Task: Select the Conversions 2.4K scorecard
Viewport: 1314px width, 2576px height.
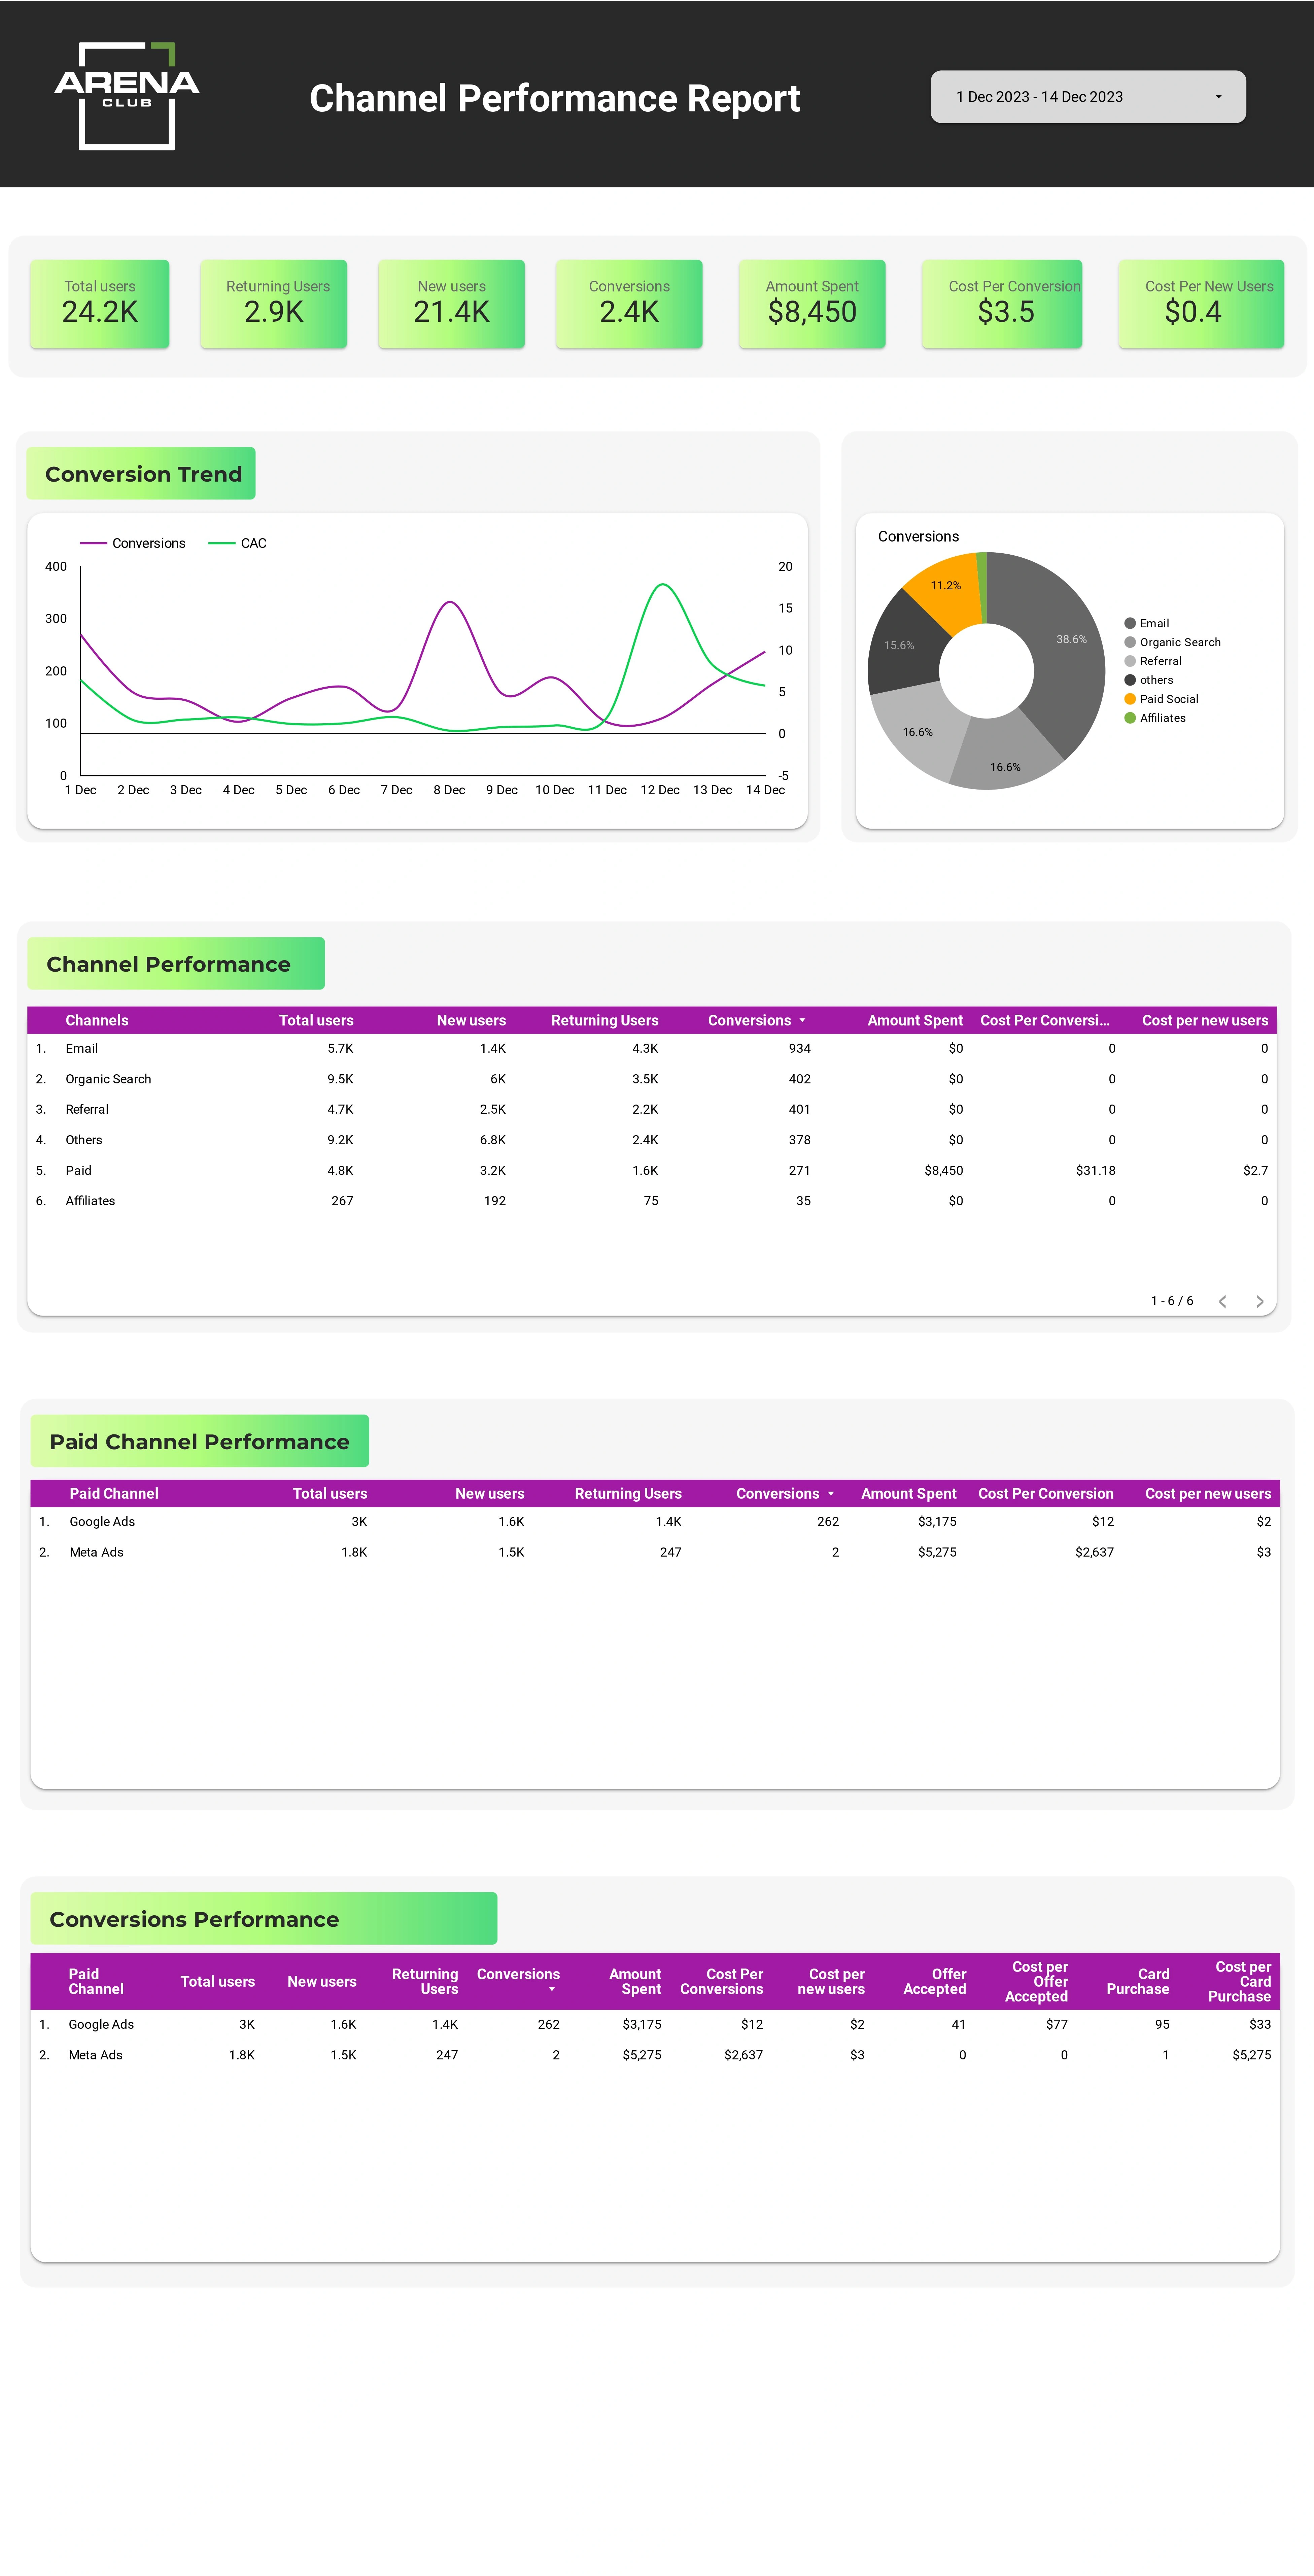Action: [x=629, y=304]
